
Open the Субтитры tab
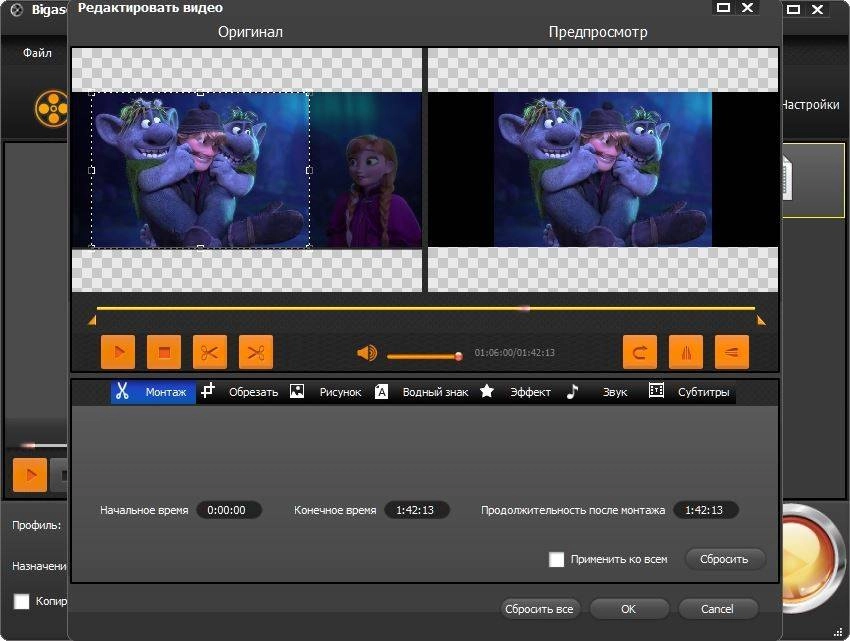click(x=689, y=392)
